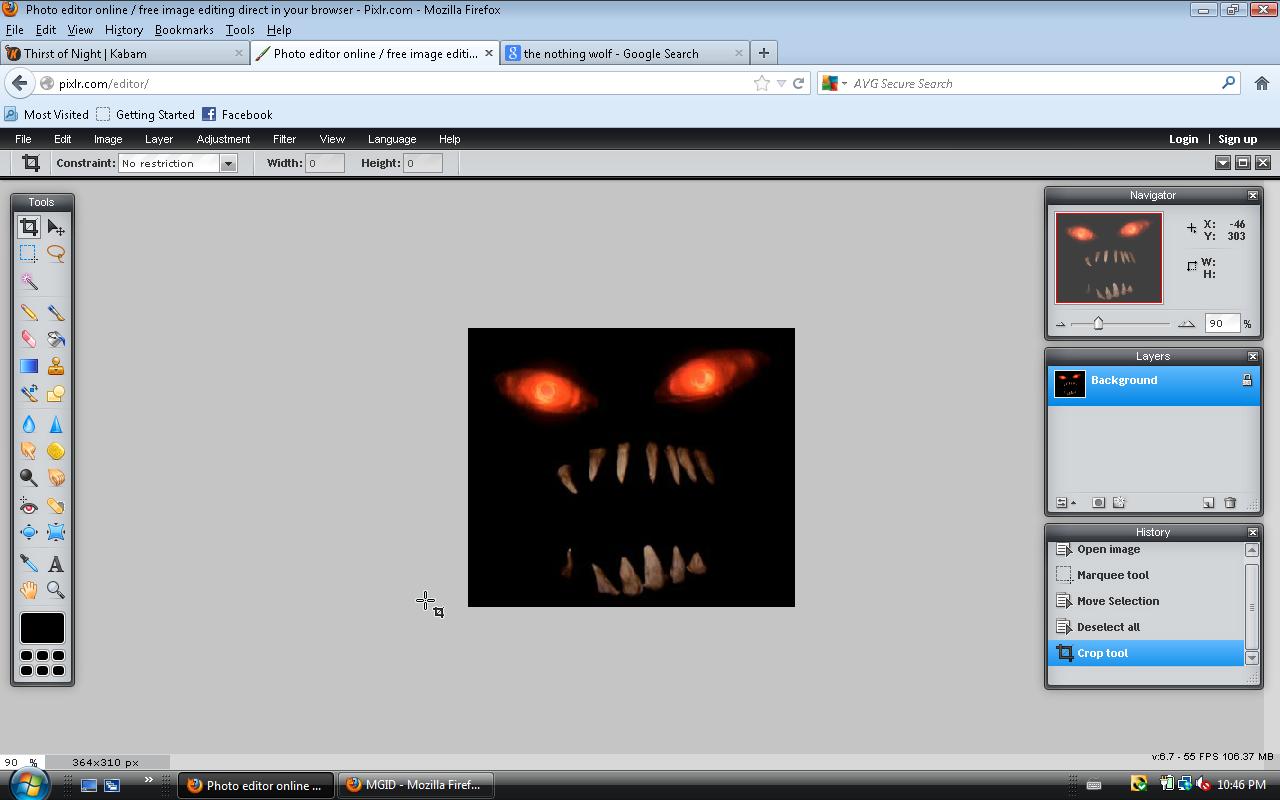Select the Lasso tool
This screenshot has height=800, width=1280.
(56, 254)
